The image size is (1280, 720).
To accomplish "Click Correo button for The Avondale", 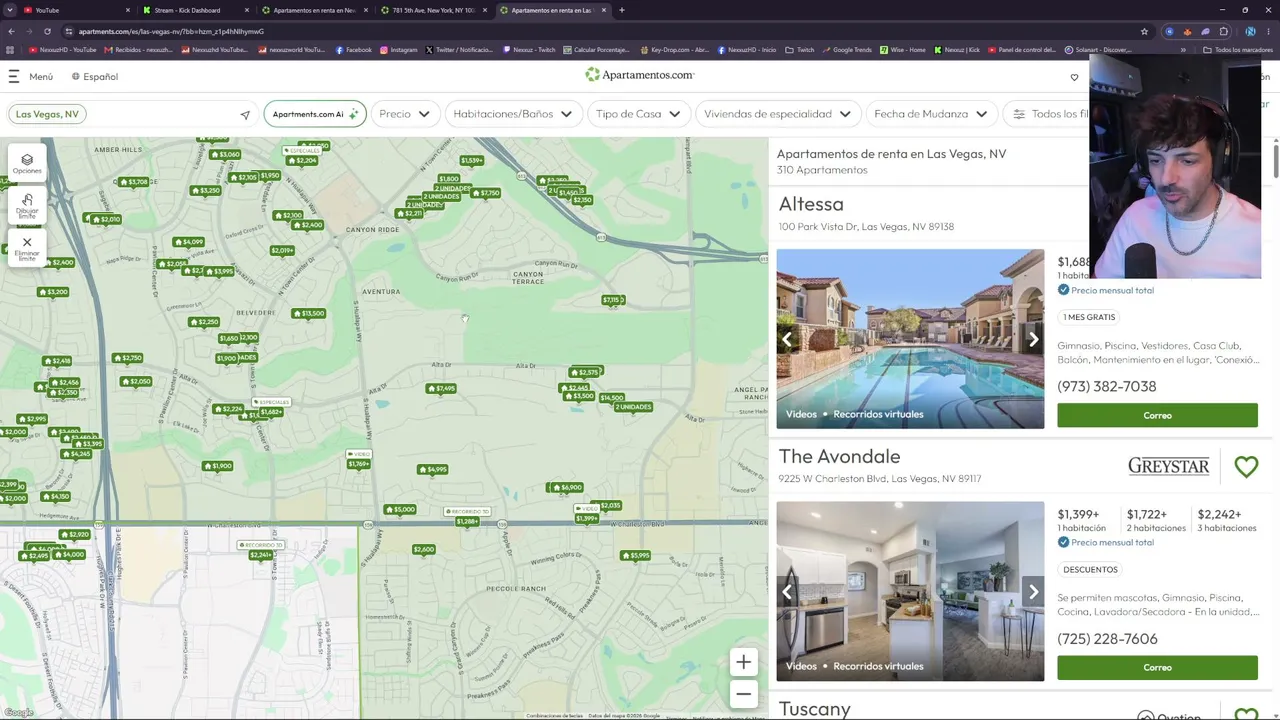I will tap(1157, 667).
